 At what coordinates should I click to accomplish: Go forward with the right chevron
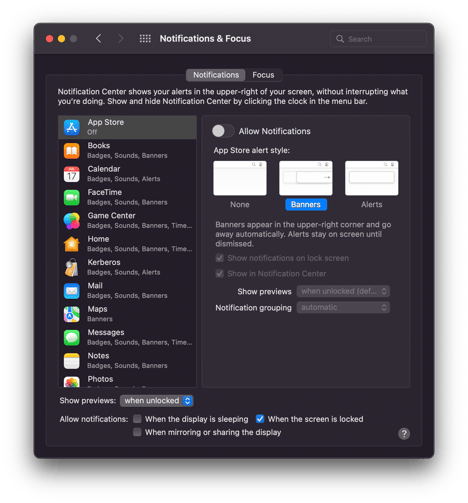[121, 39]
